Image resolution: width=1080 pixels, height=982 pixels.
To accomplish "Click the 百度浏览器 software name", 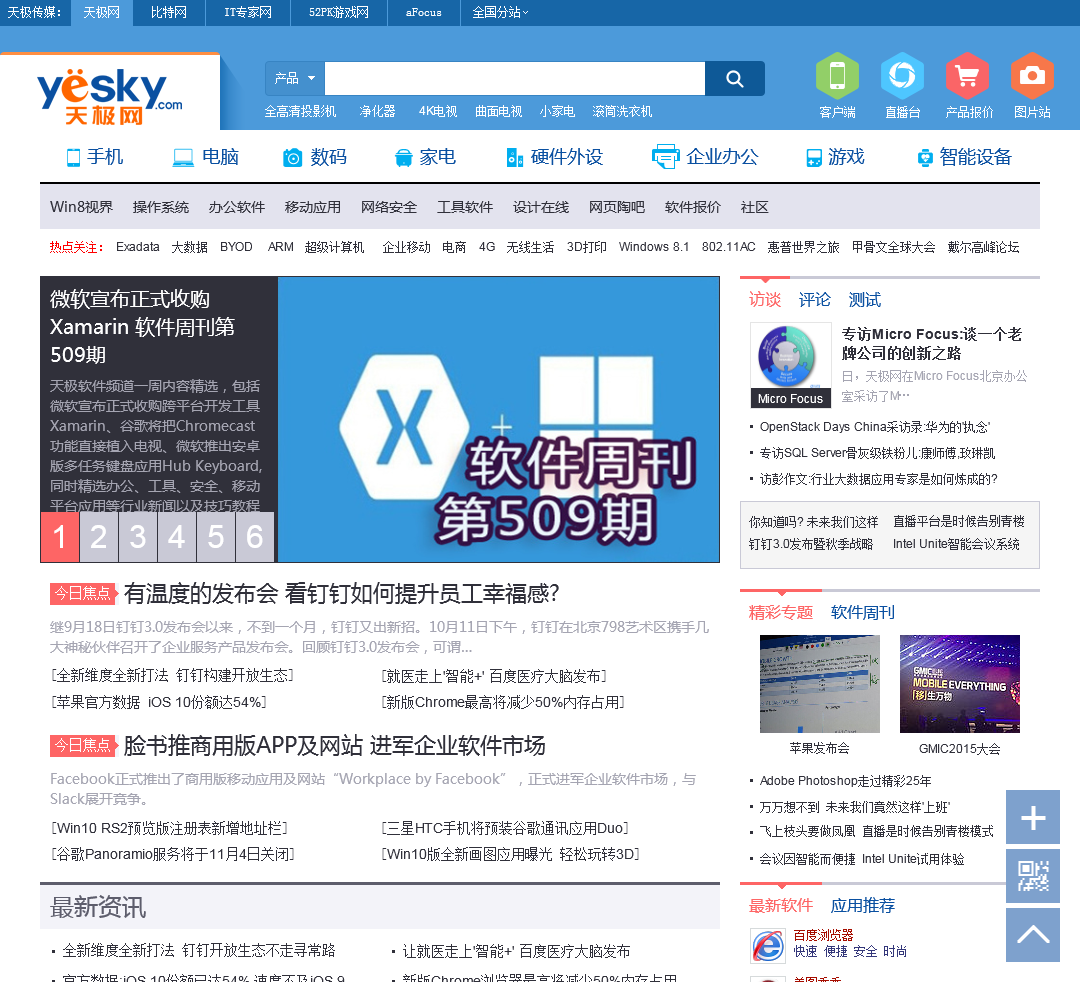I will pos(823,935).
